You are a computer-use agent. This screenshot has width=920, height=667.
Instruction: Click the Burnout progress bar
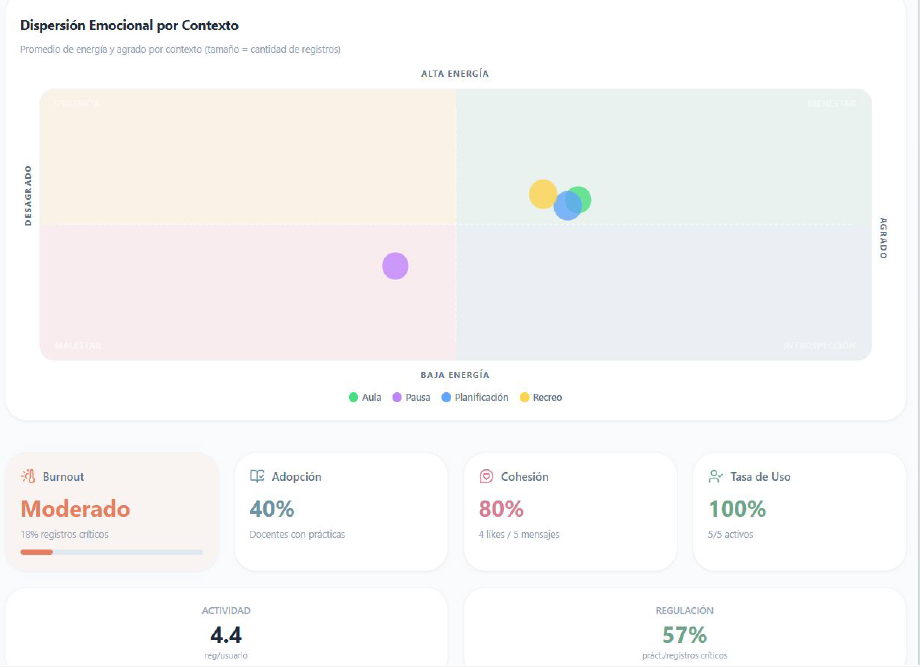(110, 549)
